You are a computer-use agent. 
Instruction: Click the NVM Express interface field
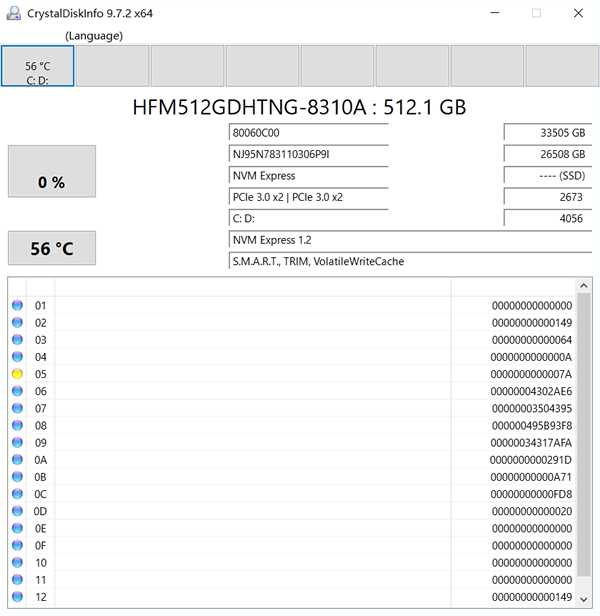point(308,176)
